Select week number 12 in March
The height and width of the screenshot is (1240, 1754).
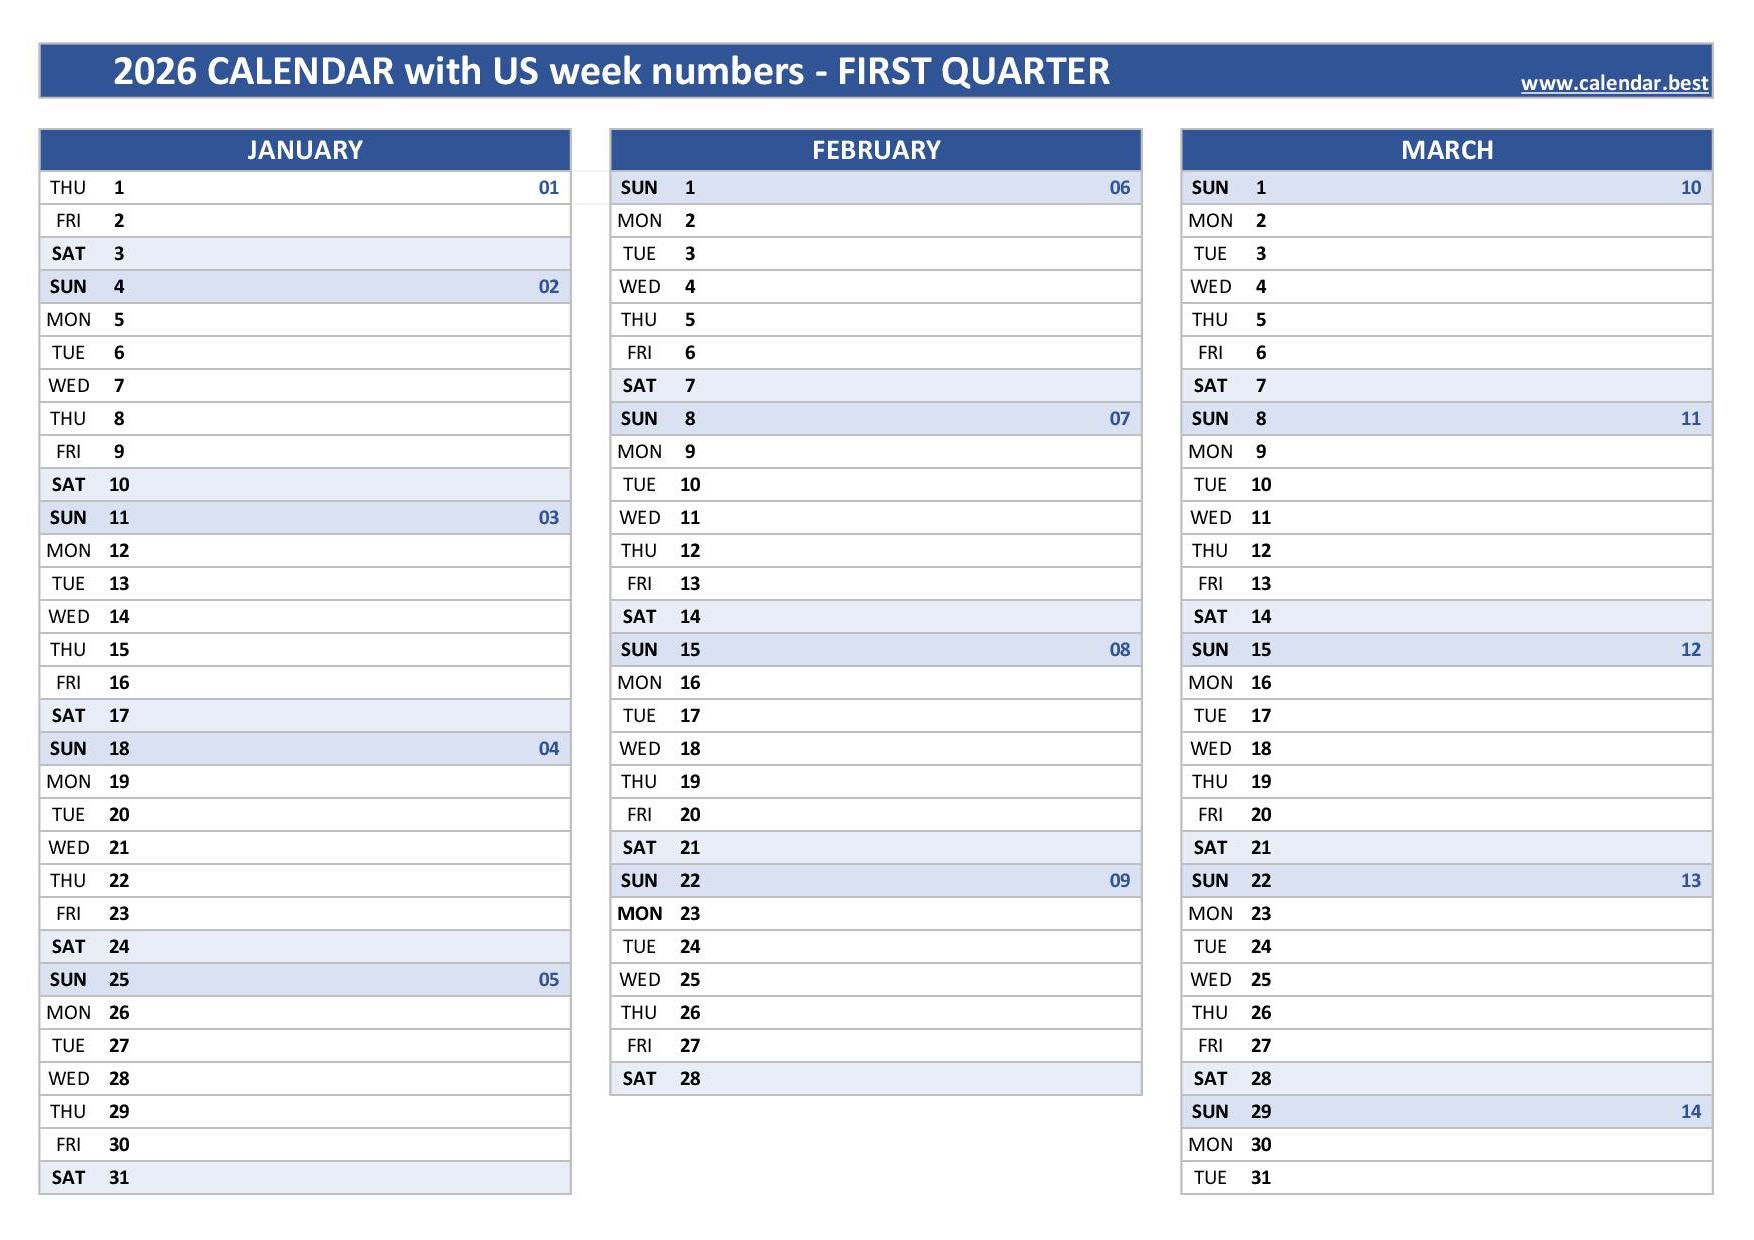tap(1691, 650)
